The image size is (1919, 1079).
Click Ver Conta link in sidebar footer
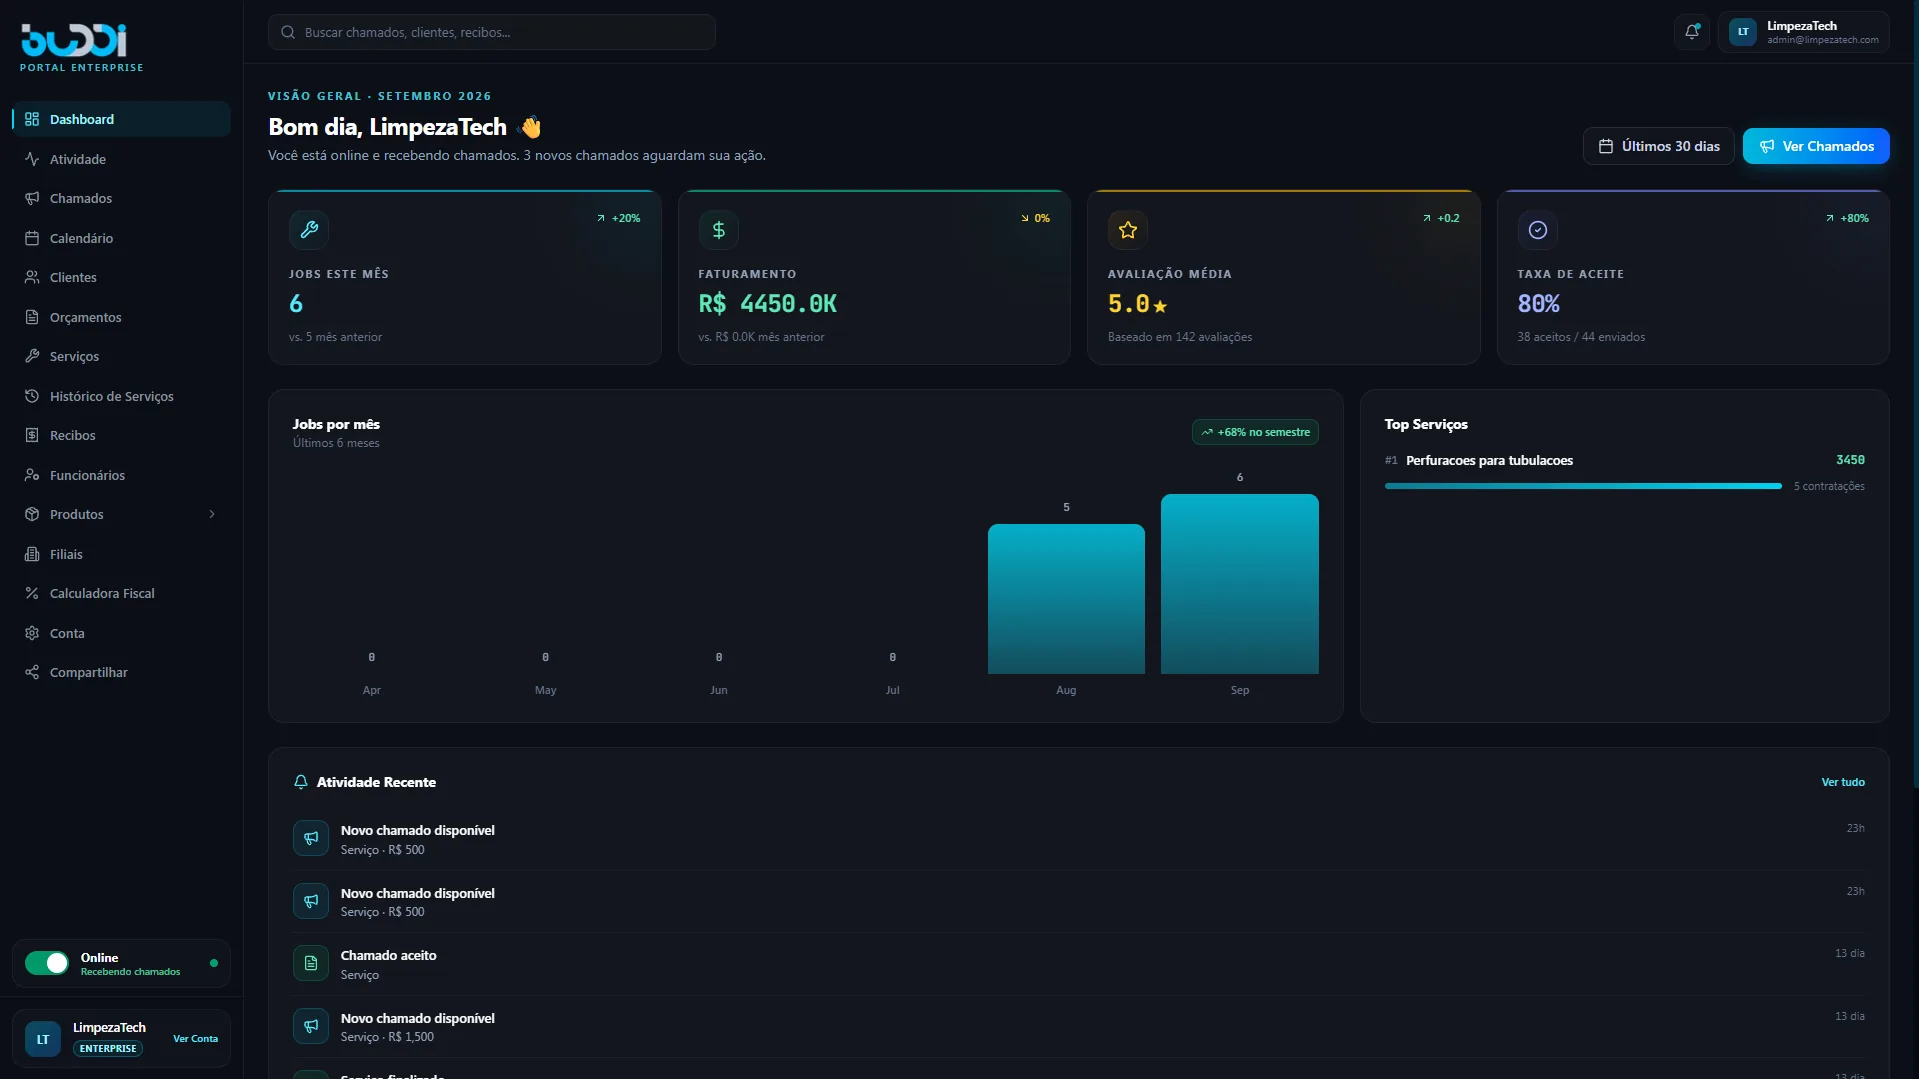195,1039
